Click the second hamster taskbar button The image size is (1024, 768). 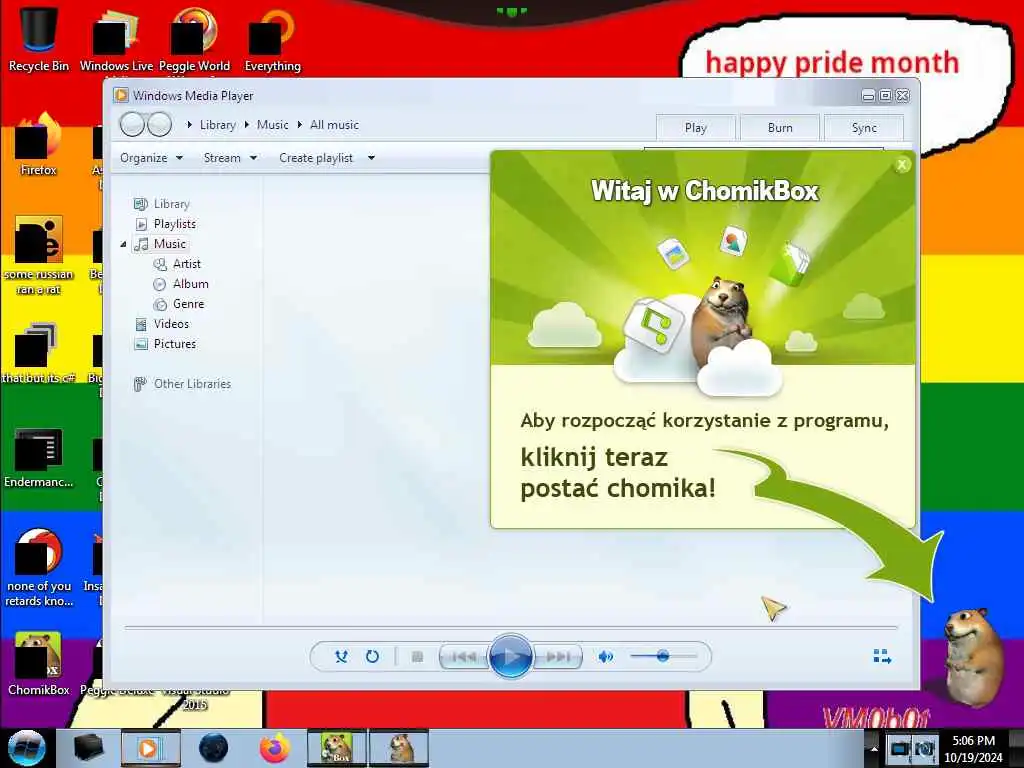pyautogui.click(x=399, y=748)
